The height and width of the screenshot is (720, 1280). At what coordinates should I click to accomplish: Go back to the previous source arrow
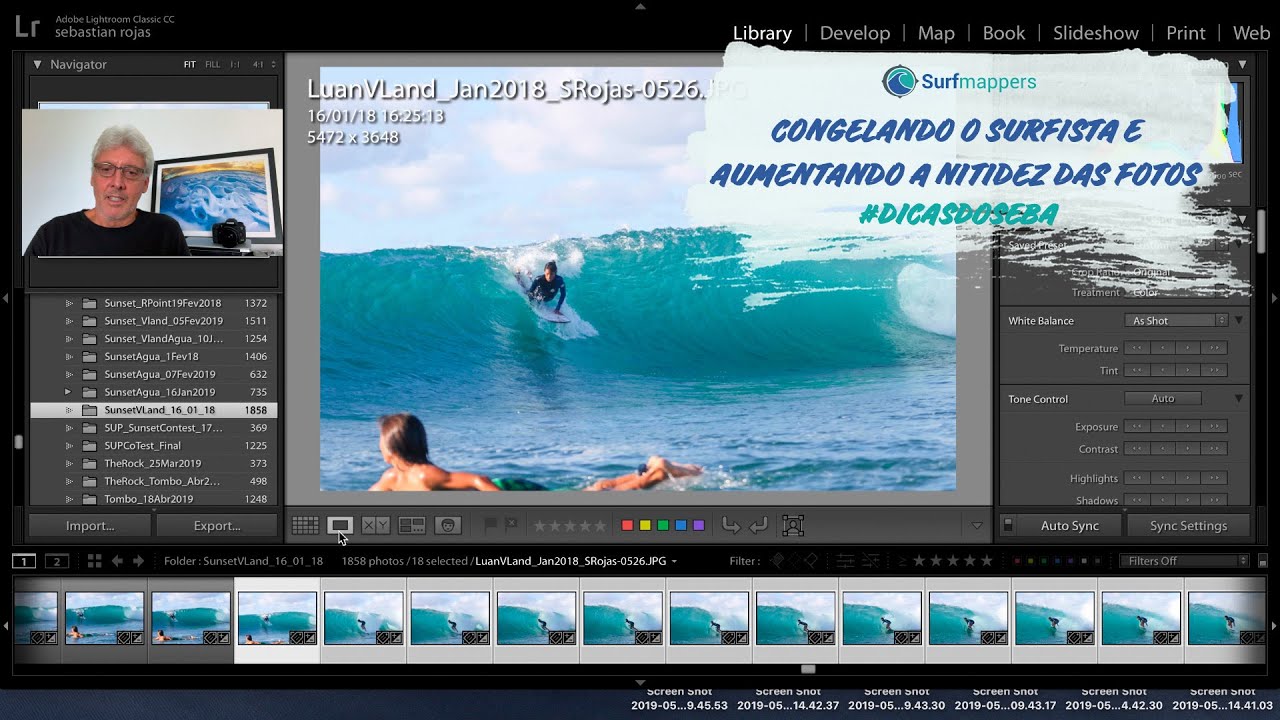117,561
